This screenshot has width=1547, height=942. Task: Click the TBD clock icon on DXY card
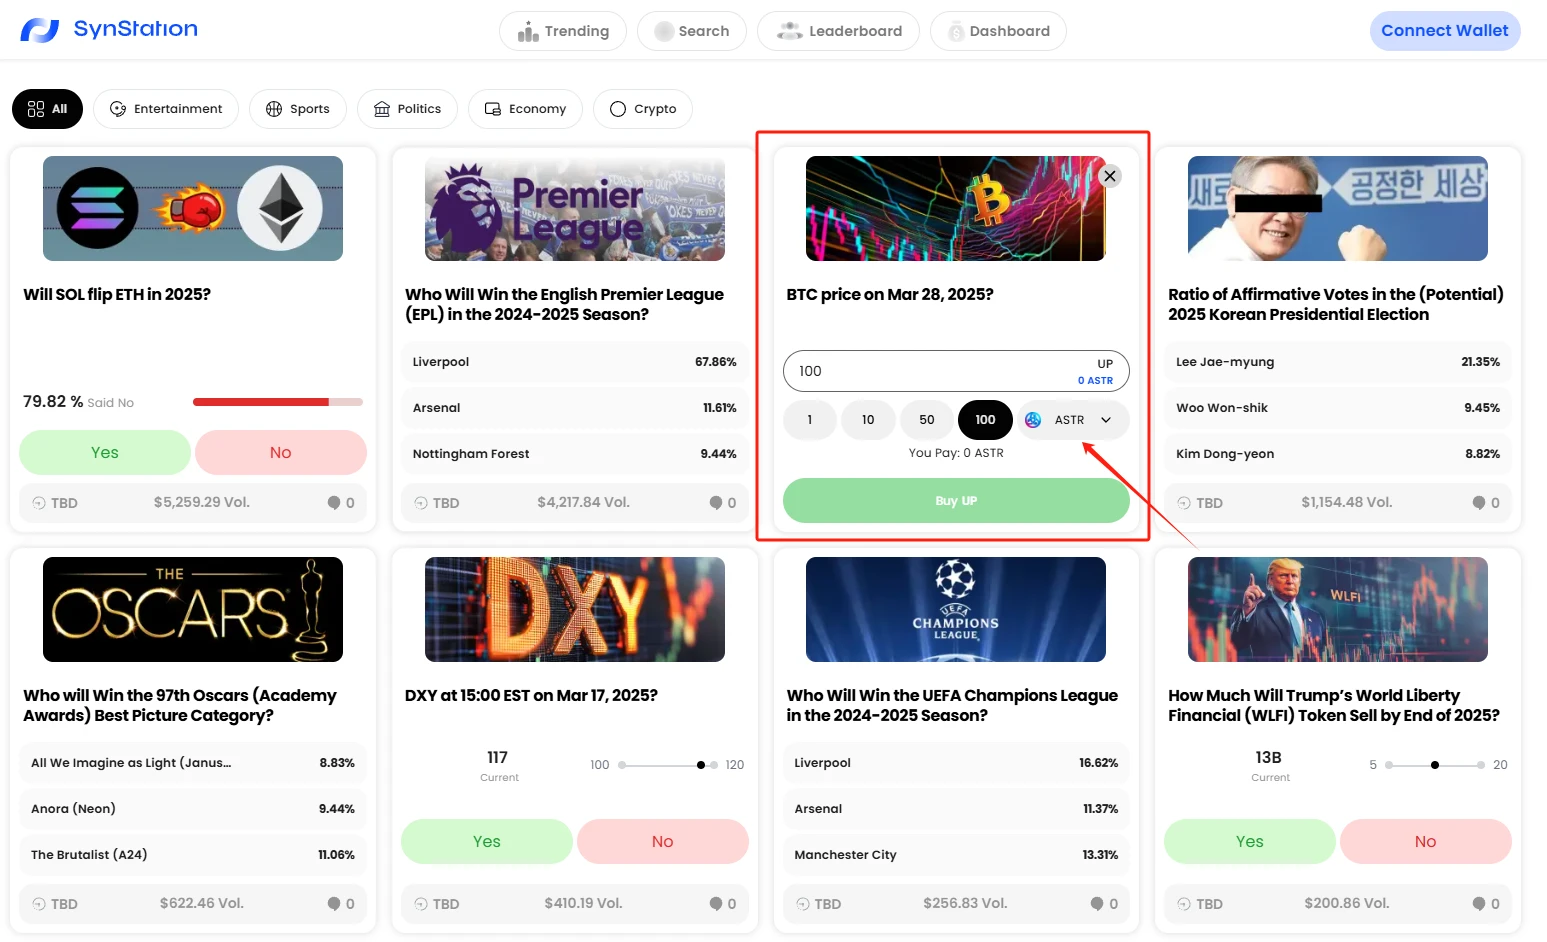pyautogui.click(x=421, y=904)
